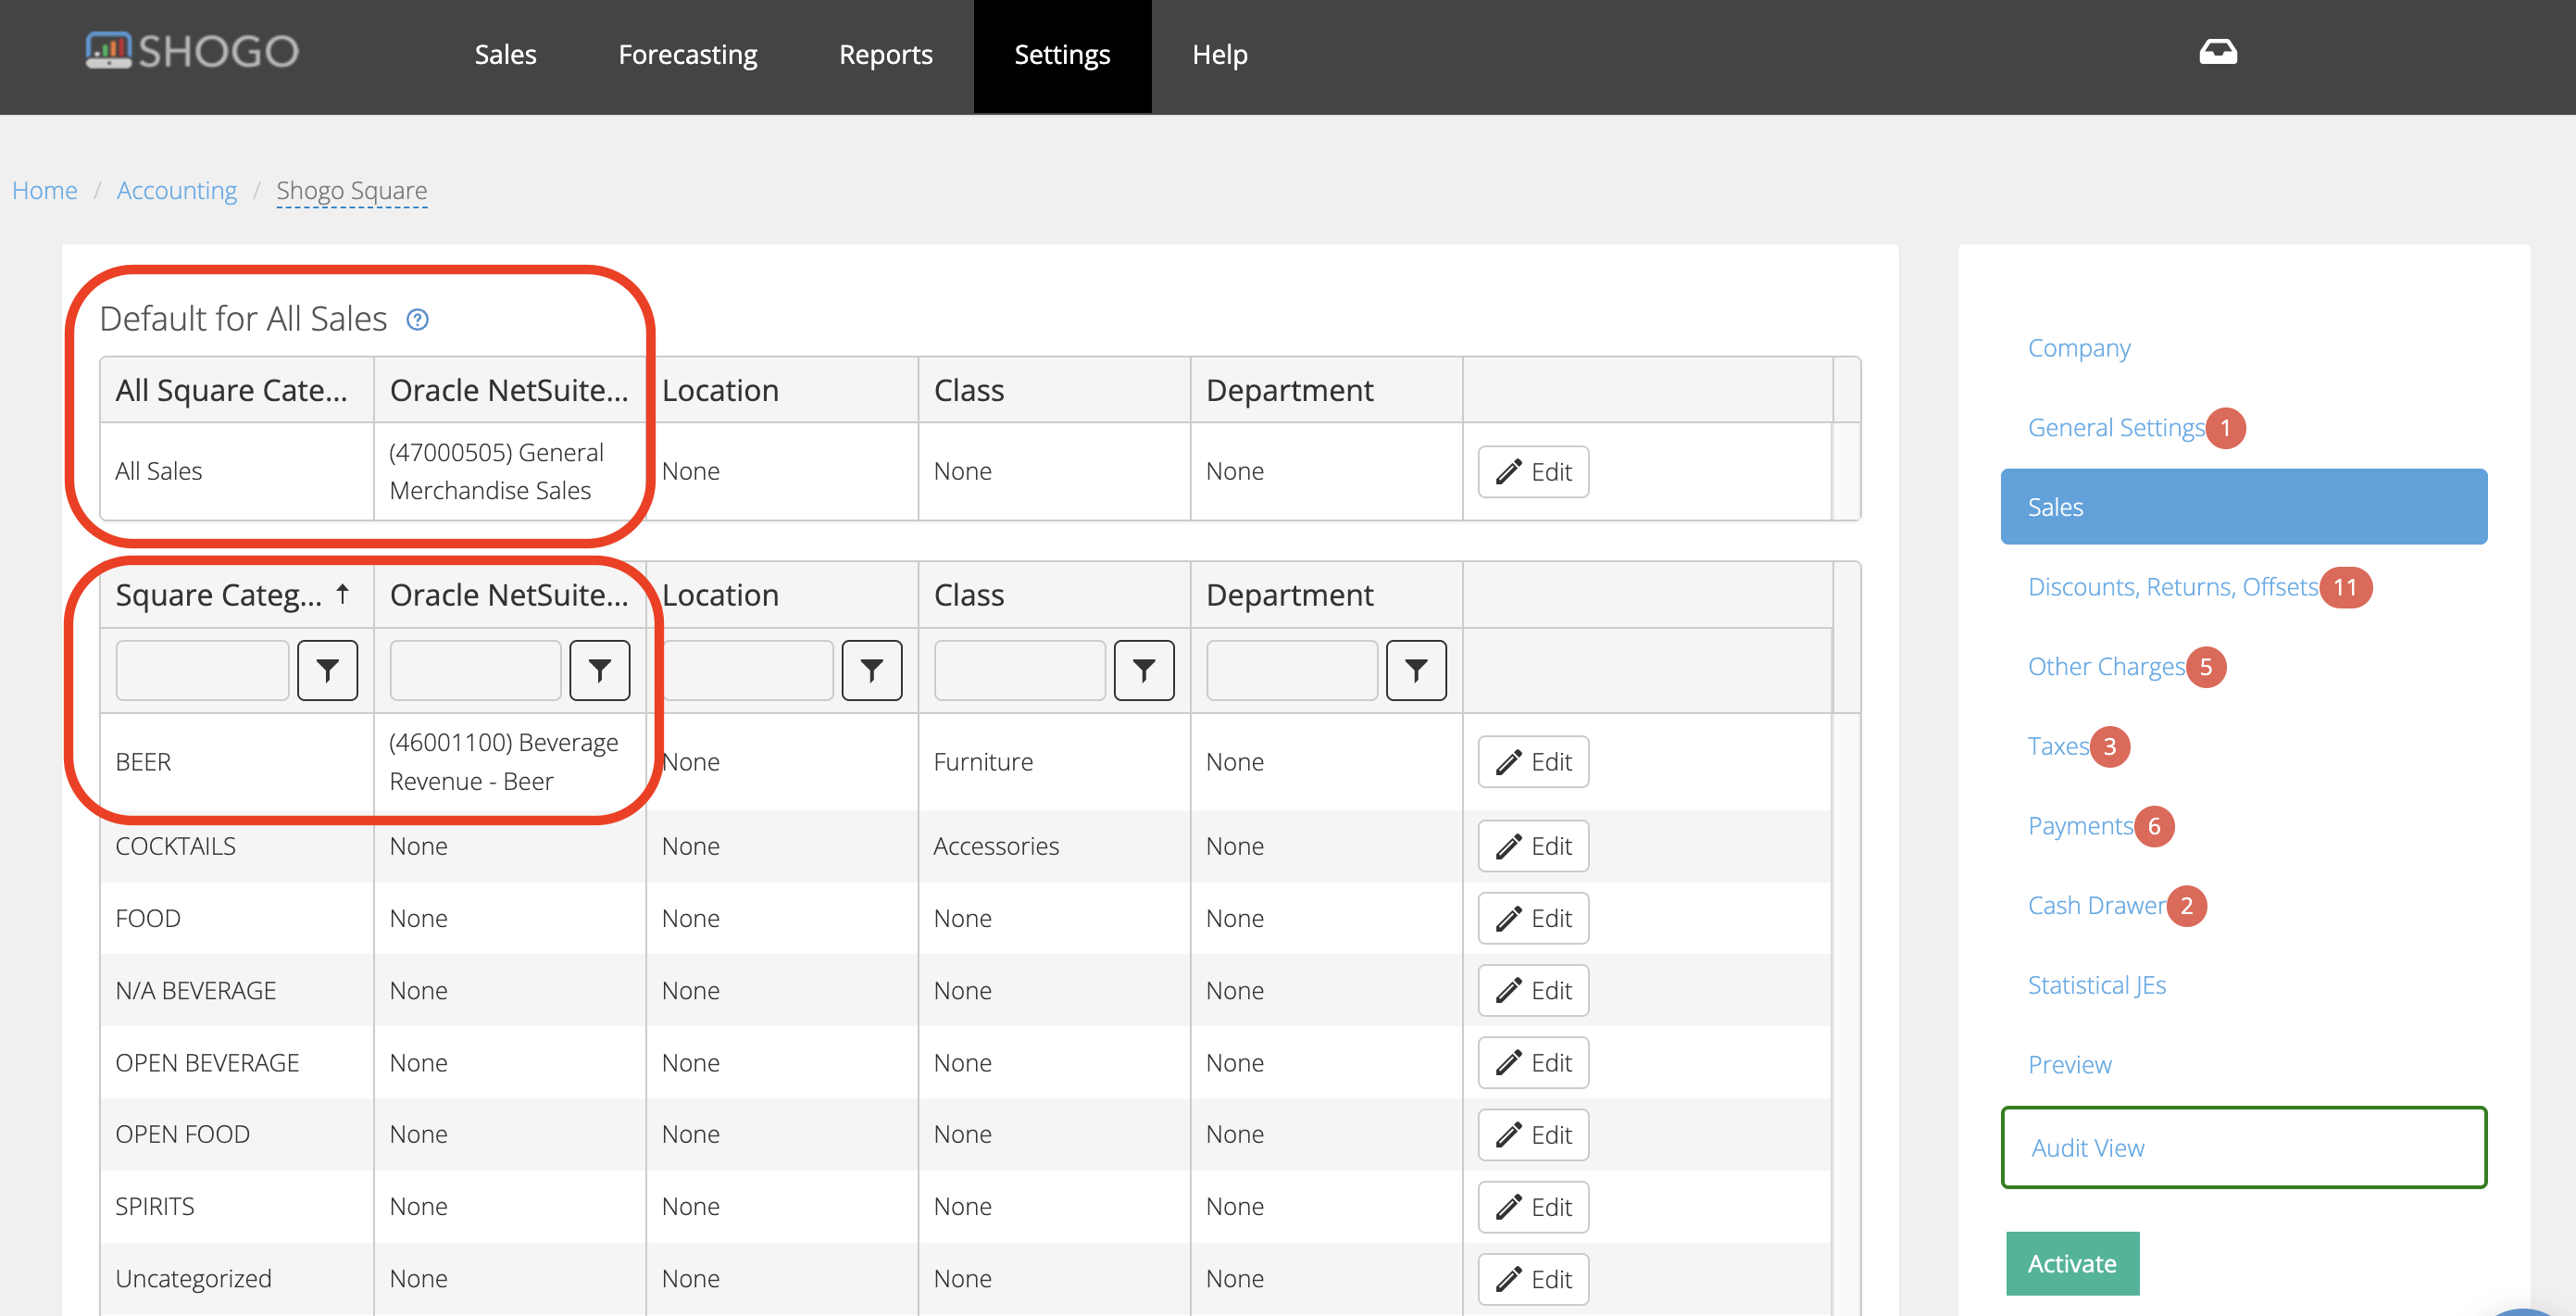The image size is (2576, 1316).
Task: Edit the FOOD category row
Action: [x=1534, y=918]
